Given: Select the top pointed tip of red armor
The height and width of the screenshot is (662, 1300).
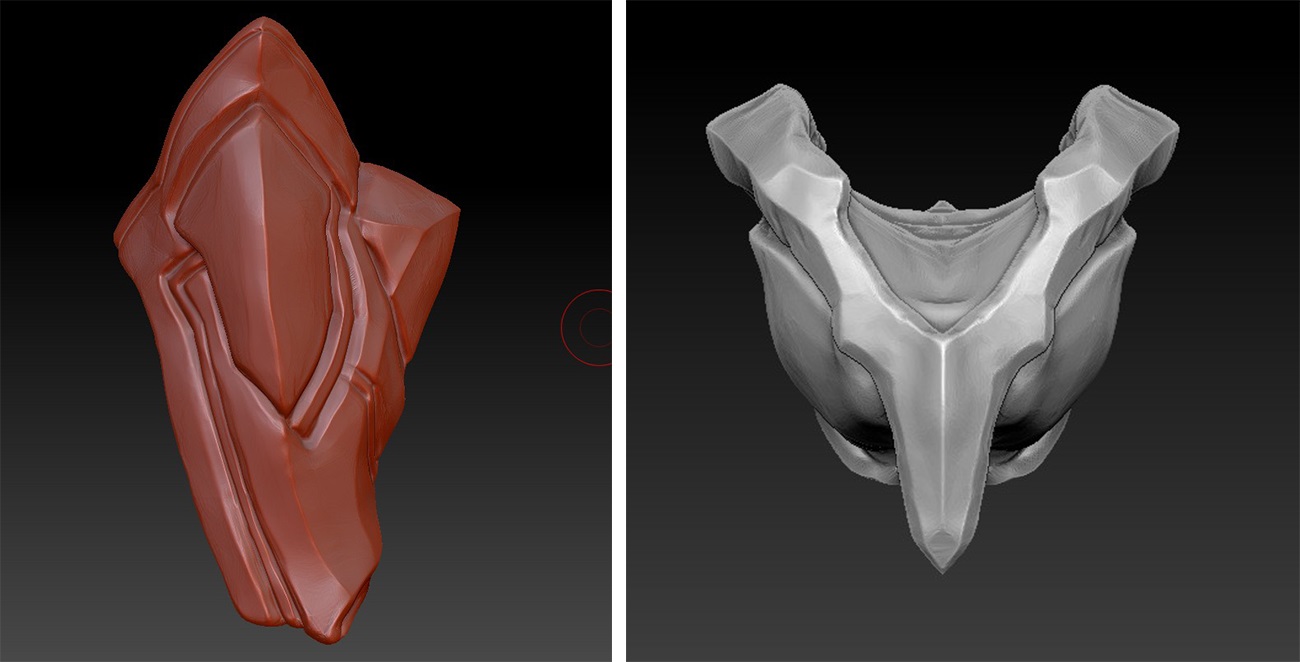Looking at the screenshot, I should [262, 30].
